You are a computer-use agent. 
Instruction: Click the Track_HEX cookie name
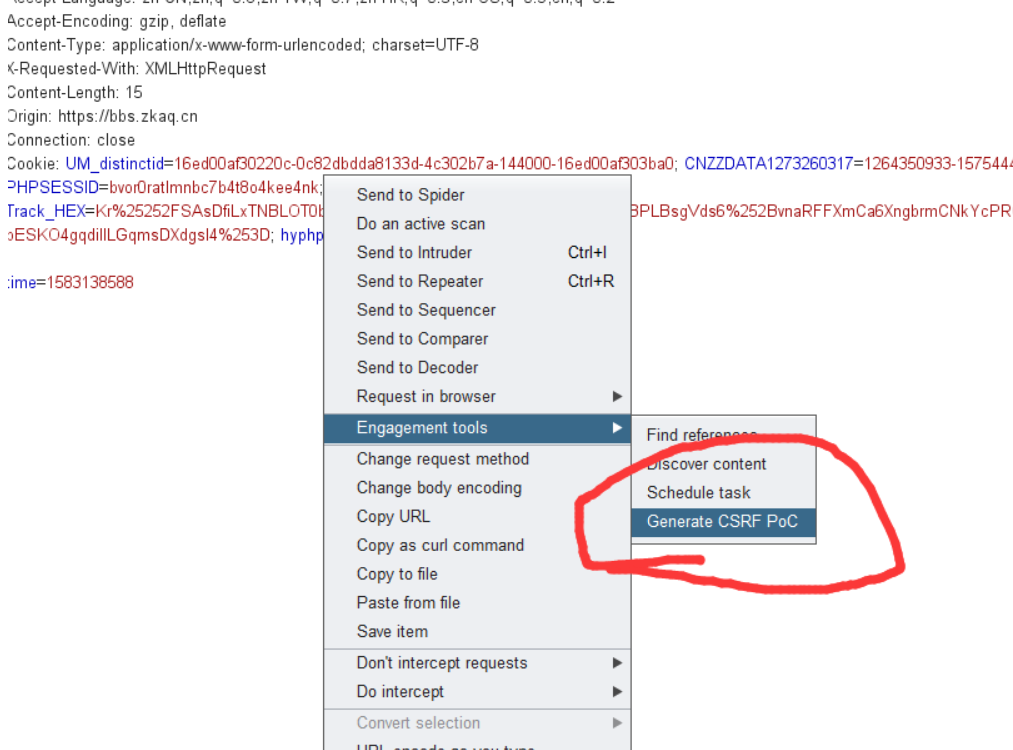46,211
